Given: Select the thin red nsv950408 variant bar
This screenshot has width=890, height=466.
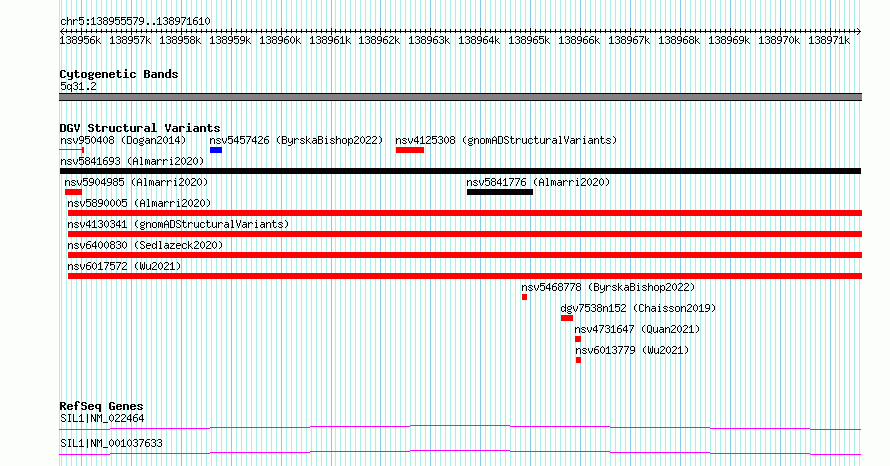Looking at the screenshot, I should pyautogui.click(x=72, y=150).
